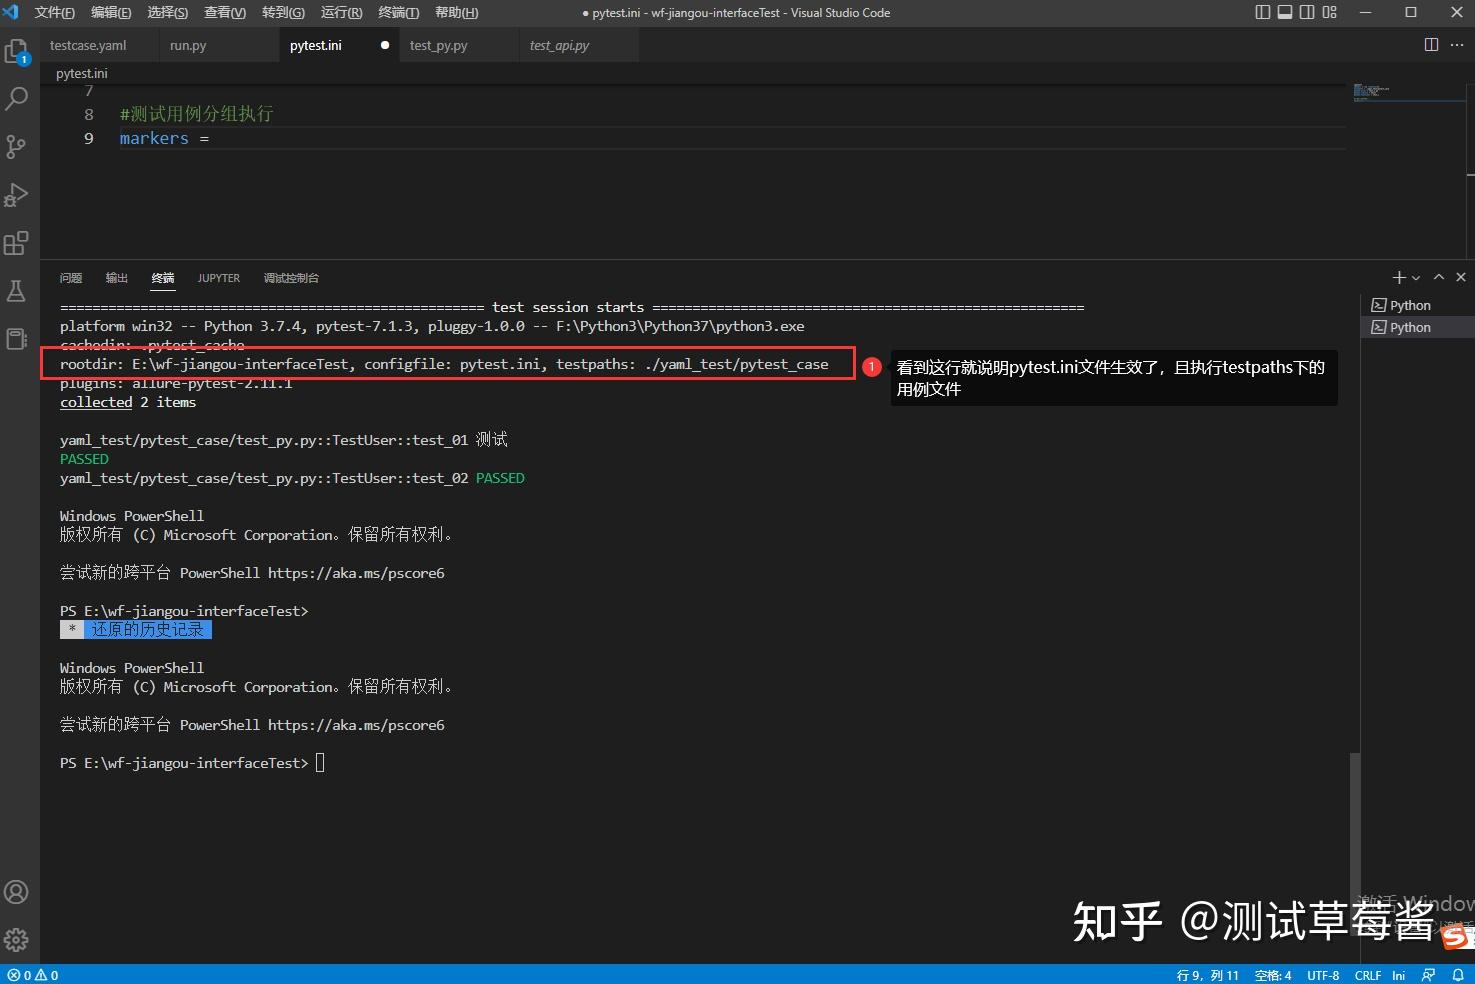The height and width of the screenshot is (984, 1475).
Task: Maximize the panel with the up chevron
Action: pos(1439,277)
